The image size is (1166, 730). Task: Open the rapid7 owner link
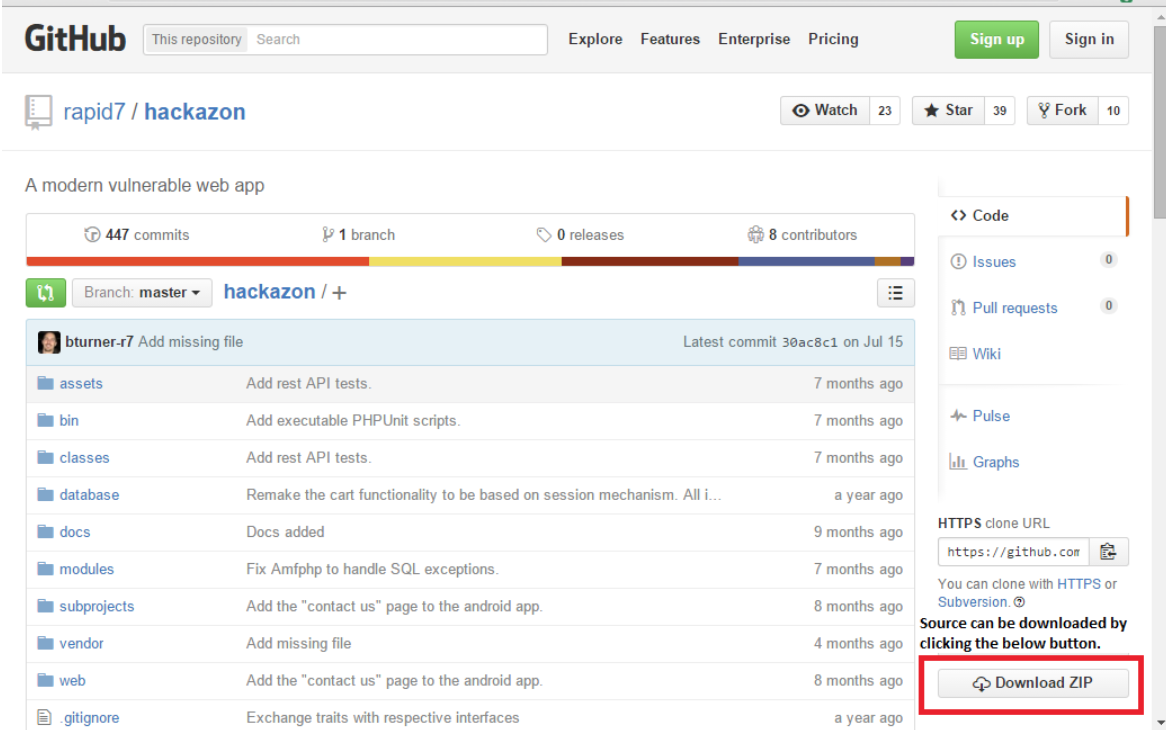coord(94,112)
